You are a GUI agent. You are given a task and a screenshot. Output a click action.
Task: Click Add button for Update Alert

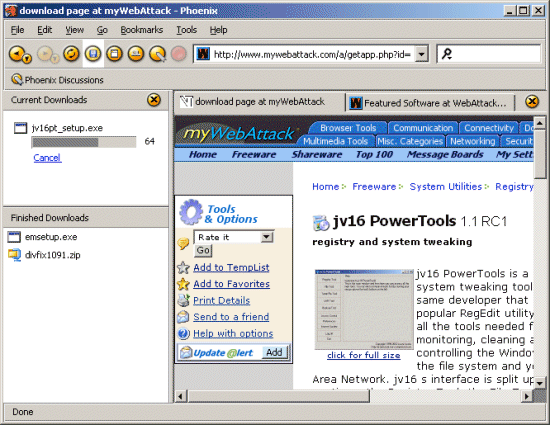point(275,352)
